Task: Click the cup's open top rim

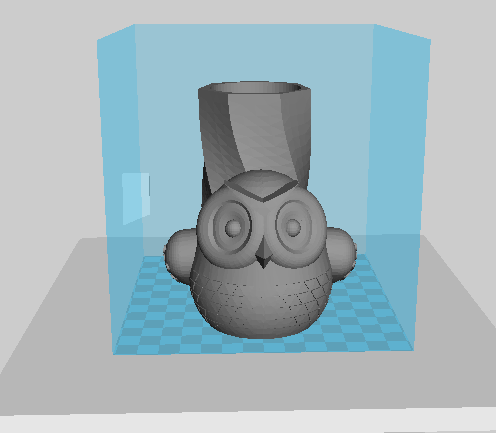Action: point(254,88)
